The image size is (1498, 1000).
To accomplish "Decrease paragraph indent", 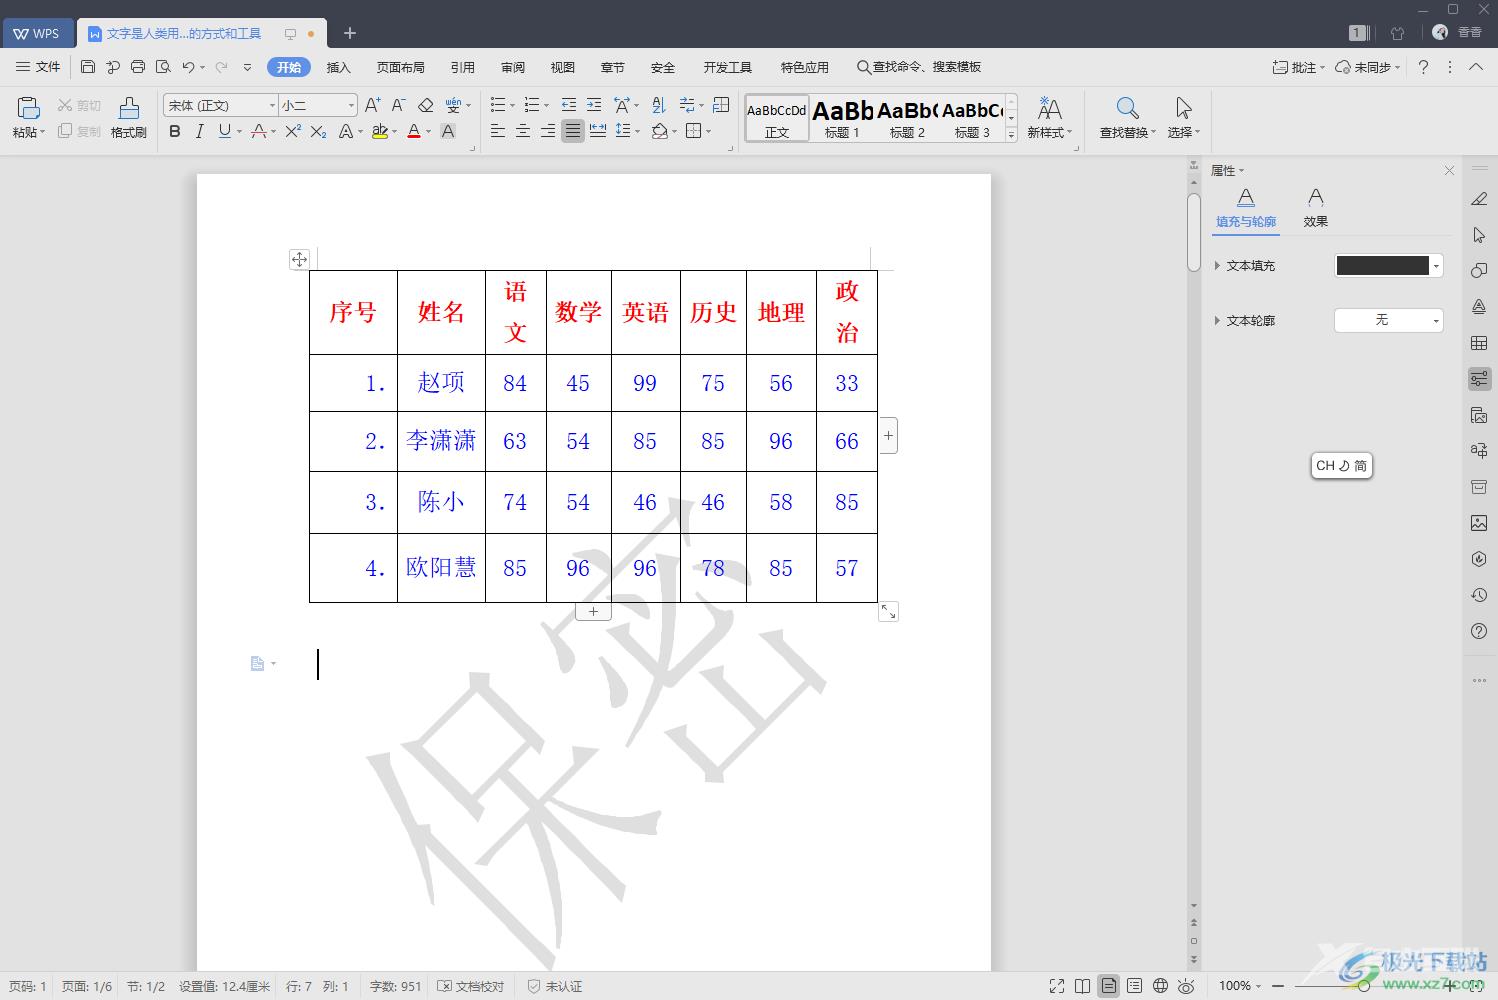I will point(568,105).
